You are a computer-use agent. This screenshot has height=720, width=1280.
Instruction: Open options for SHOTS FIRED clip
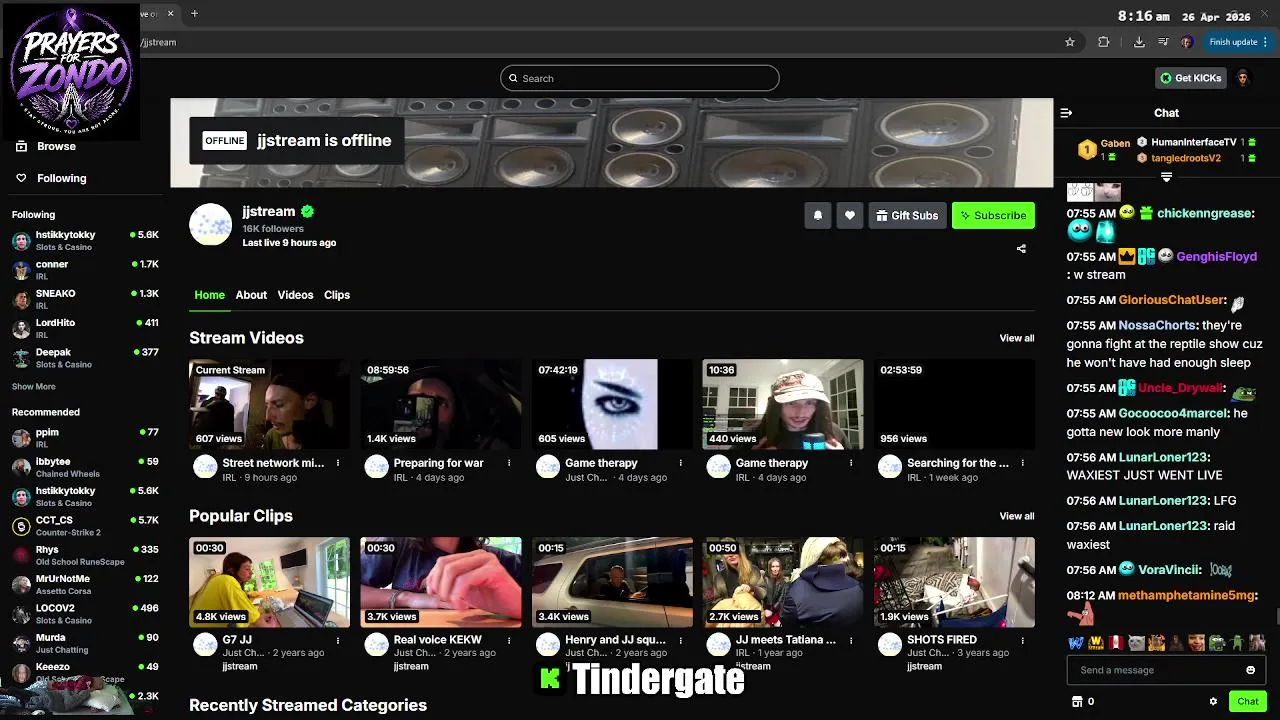click(x=1022, y=640)
